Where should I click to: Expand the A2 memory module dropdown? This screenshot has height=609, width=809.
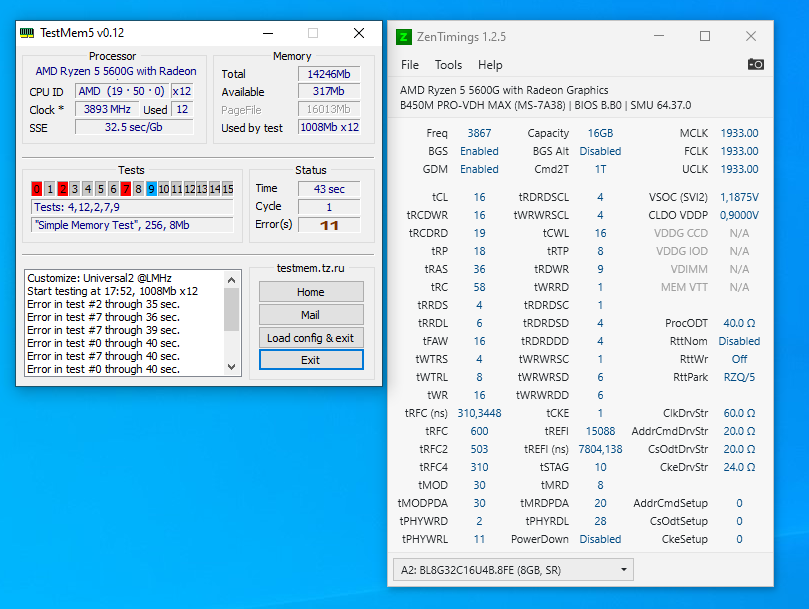coord(513,570)
